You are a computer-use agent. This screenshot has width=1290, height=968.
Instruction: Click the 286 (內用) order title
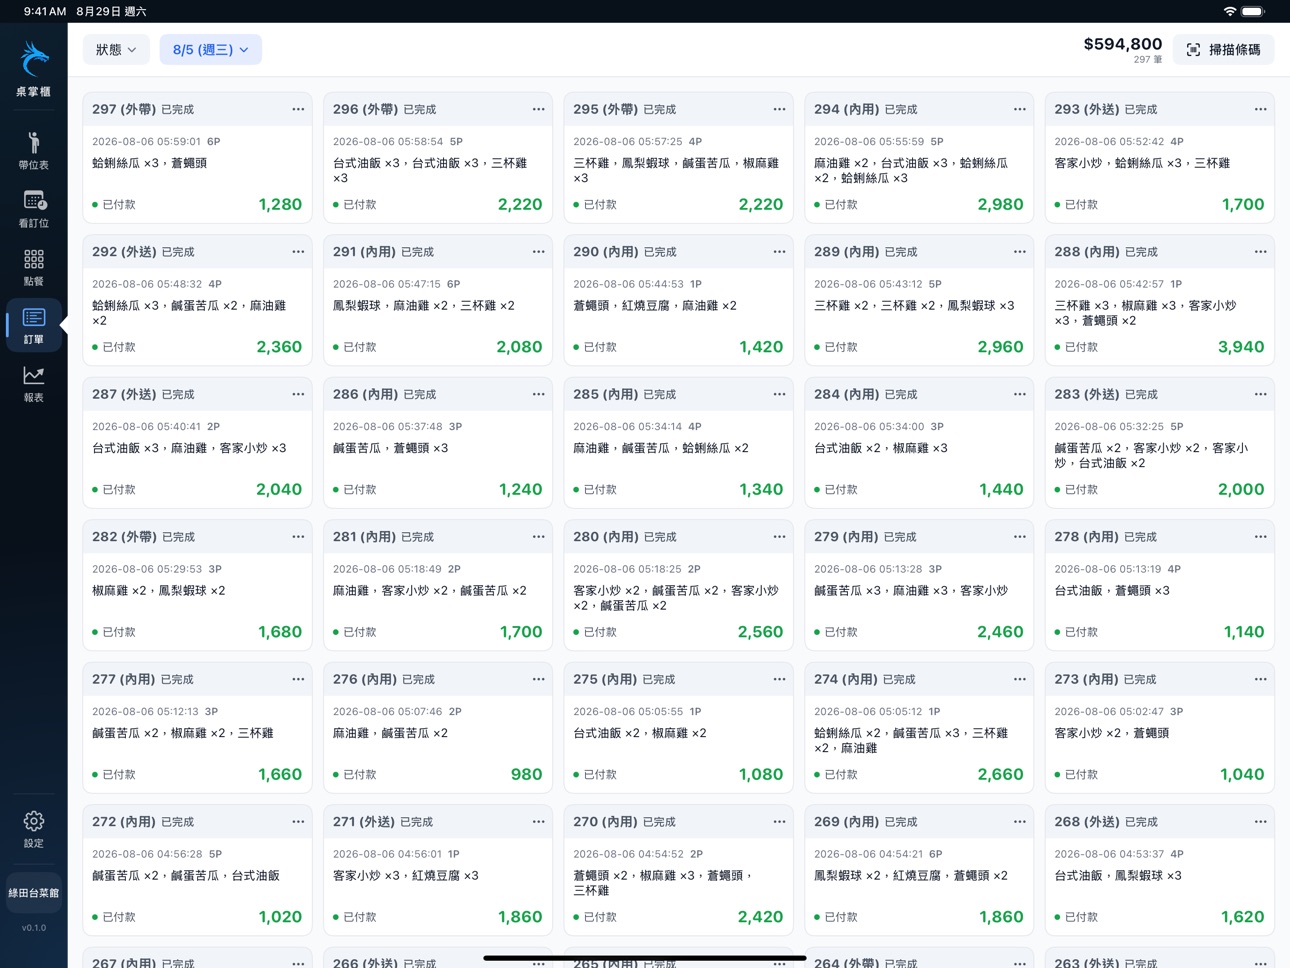tap(365, 394)
